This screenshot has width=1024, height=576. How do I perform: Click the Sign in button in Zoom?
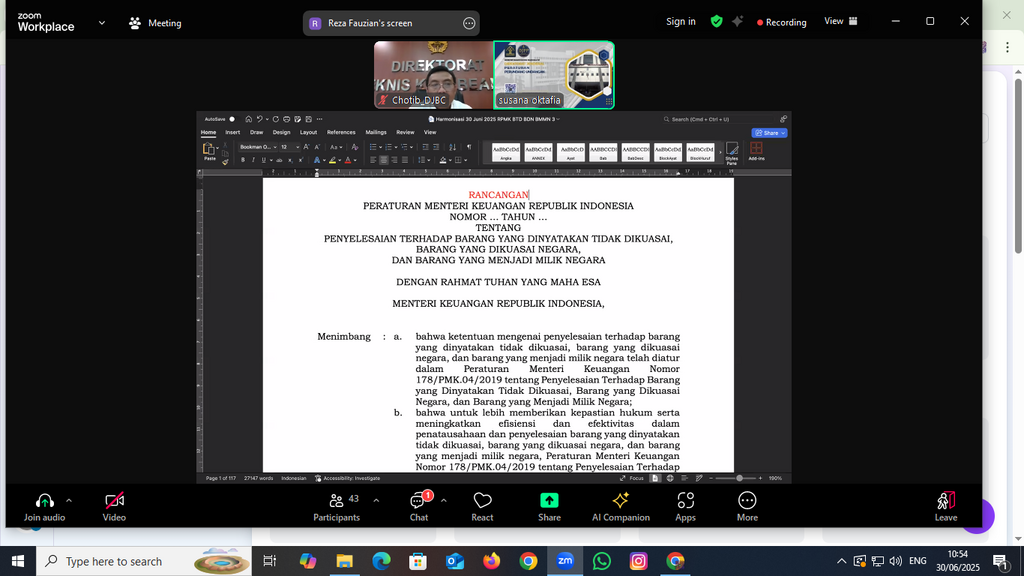click(680, 22)
